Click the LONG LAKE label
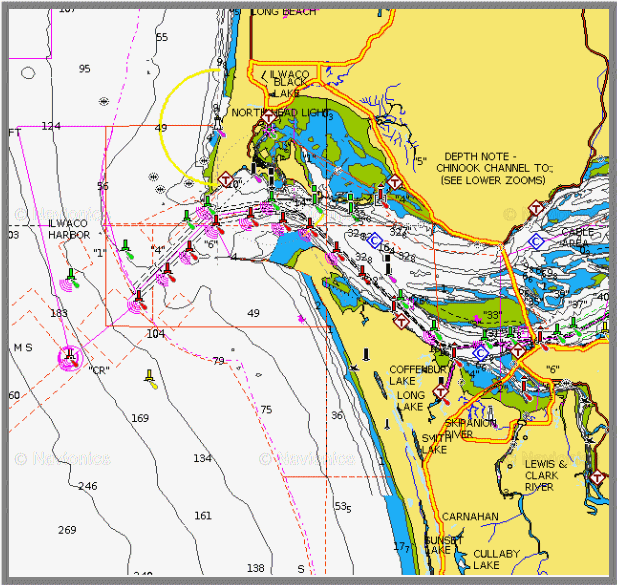This screenshot has height=585, width=617. pyautogui.click(x=410, y=401)
